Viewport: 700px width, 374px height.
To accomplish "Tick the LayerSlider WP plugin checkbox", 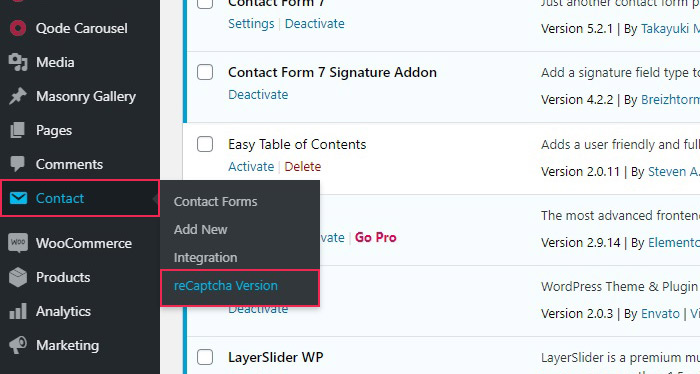I will point(205,357).
